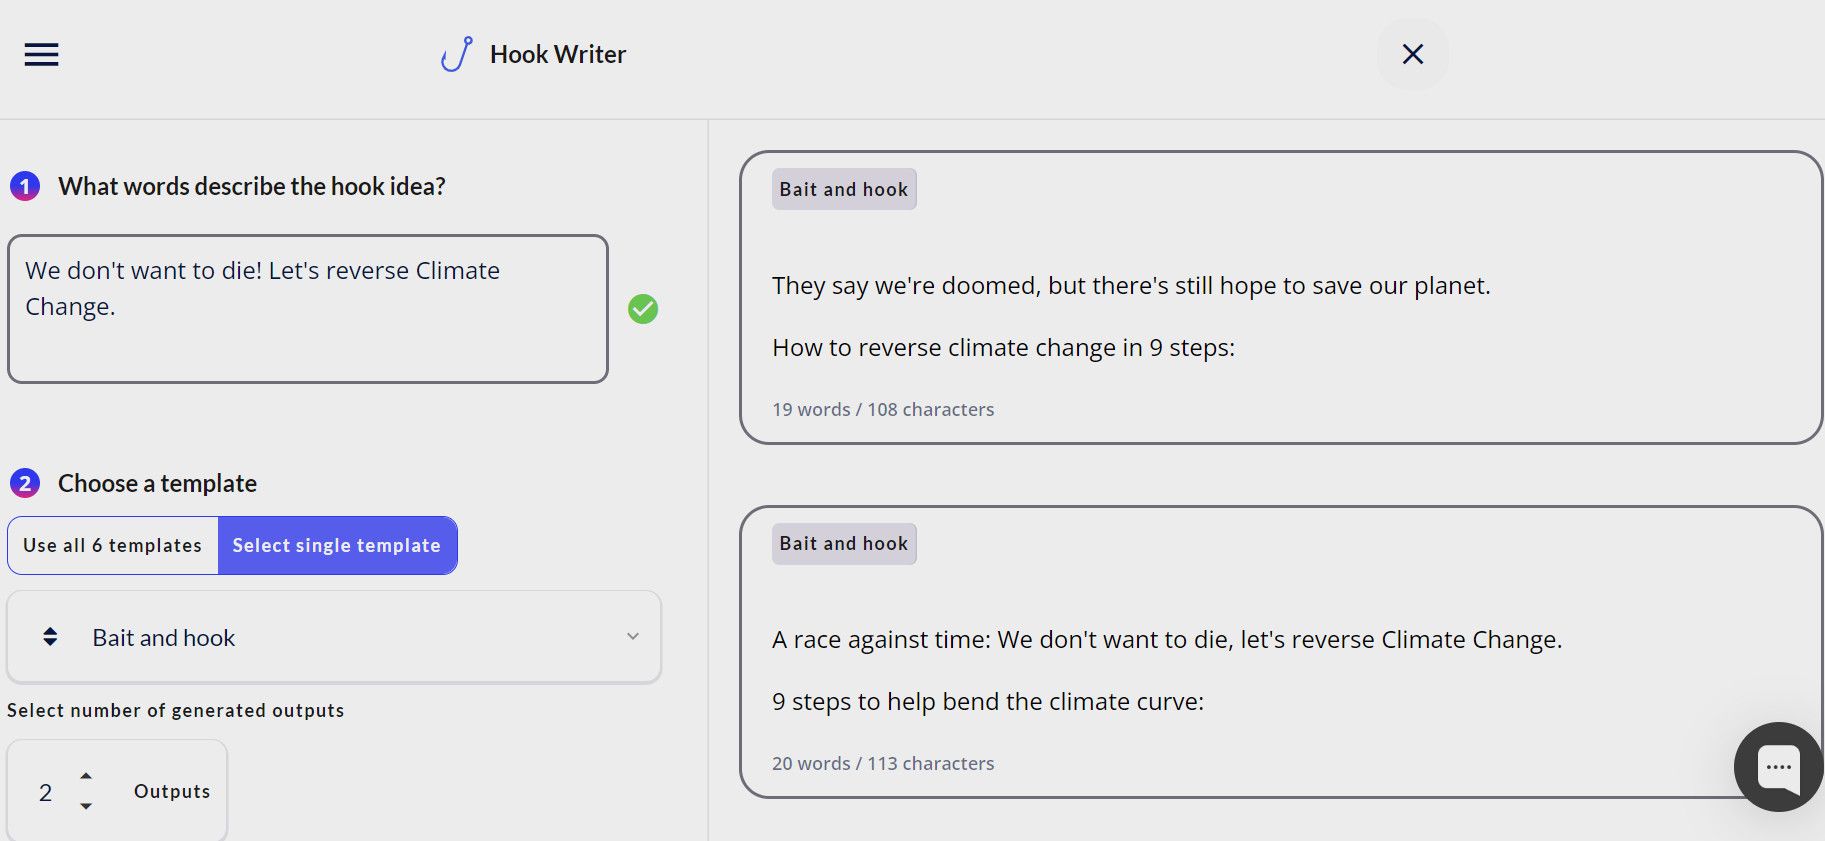Click the step 2 number badge
Screen dimensions: 1825x841
25,484
